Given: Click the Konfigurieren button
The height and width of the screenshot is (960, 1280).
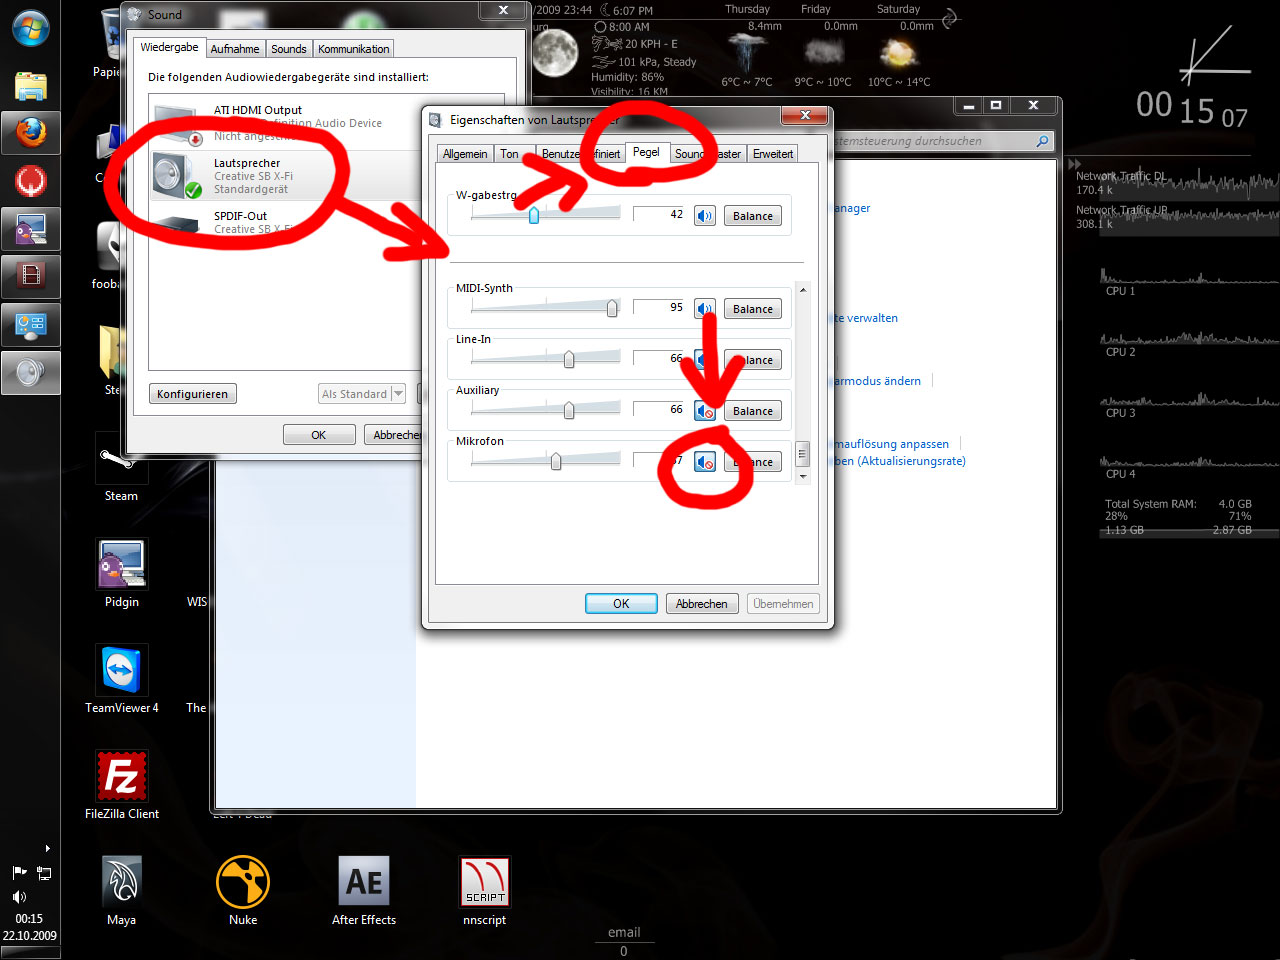Looking at the screenshot, I should coord(193,394).
